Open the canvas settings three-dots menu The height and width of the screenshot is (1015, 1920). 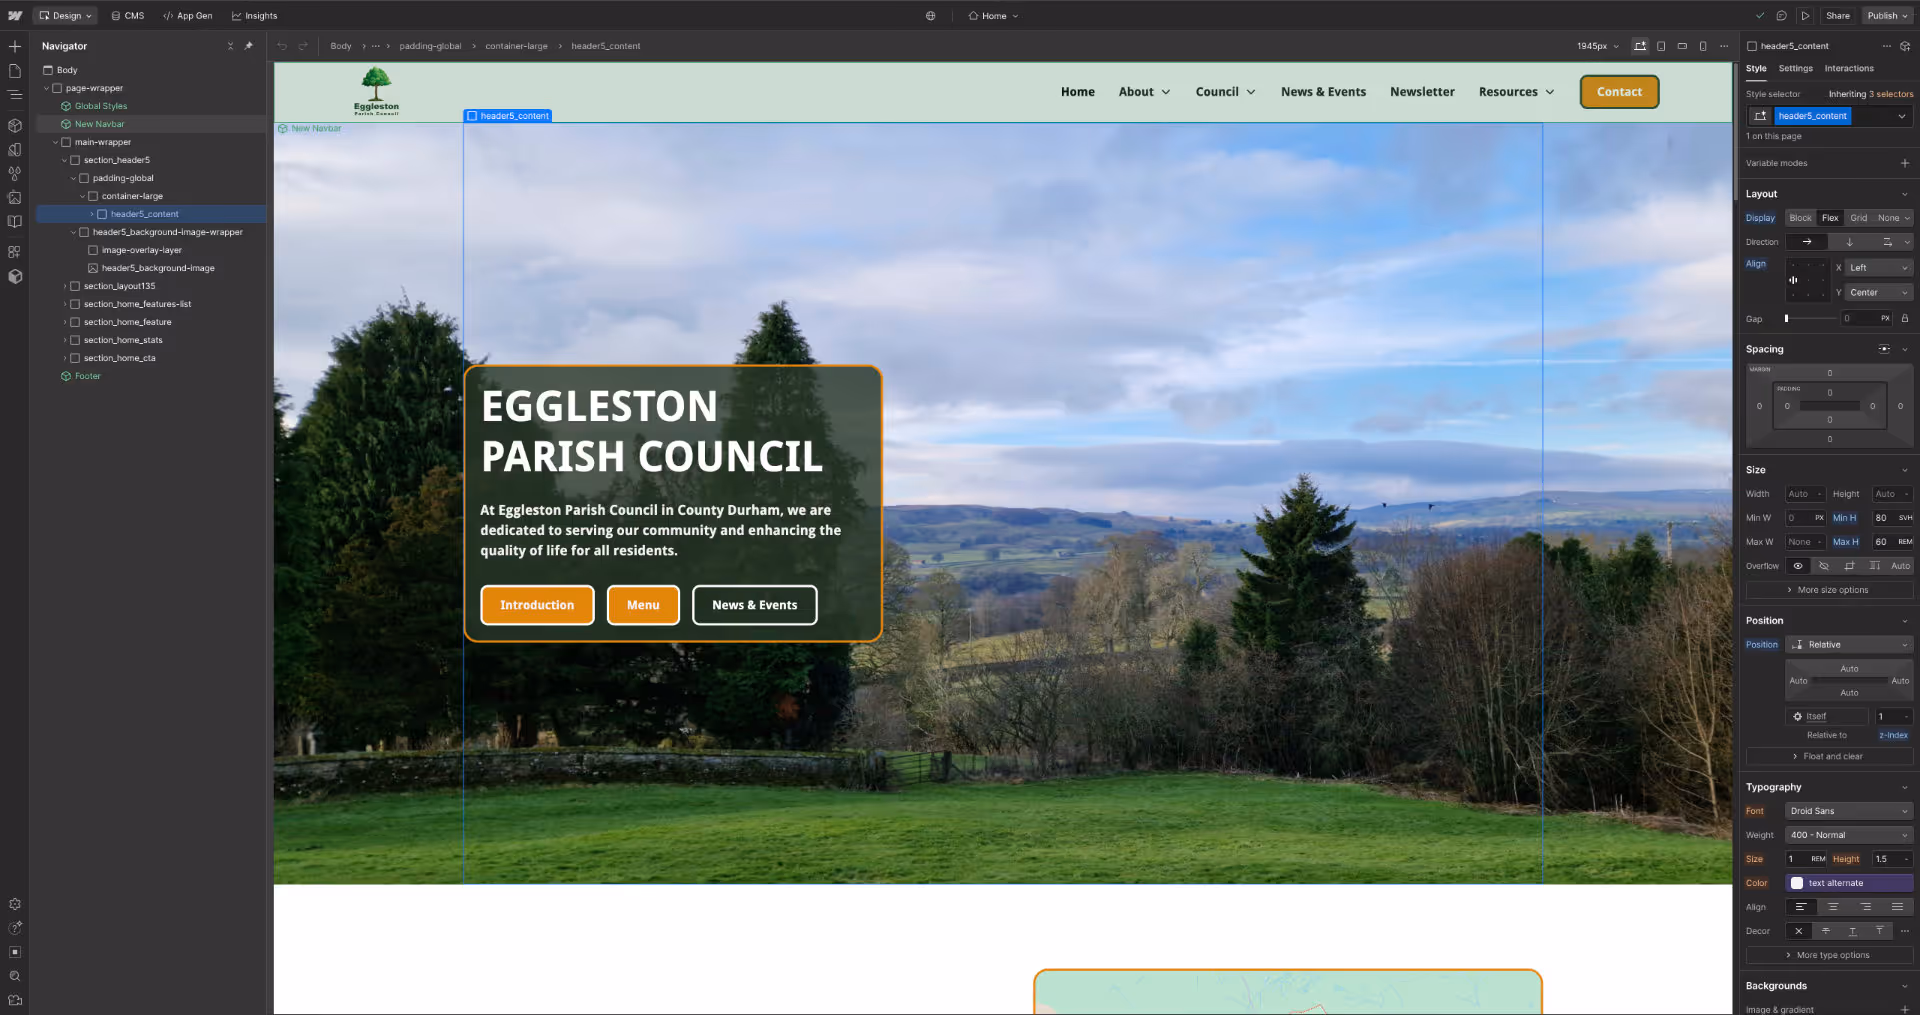click(x=1724, y=46)
